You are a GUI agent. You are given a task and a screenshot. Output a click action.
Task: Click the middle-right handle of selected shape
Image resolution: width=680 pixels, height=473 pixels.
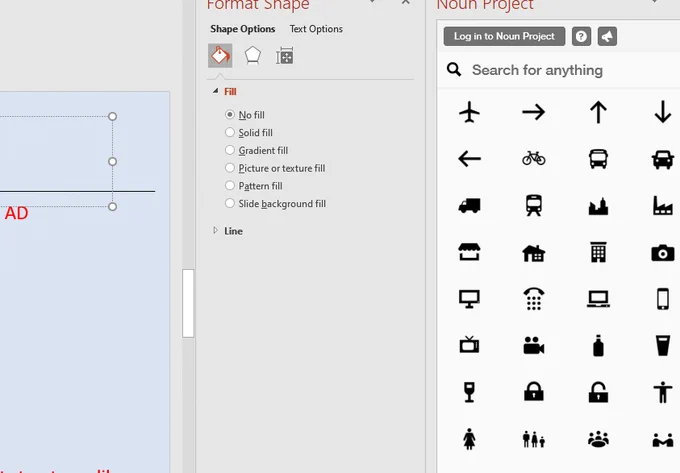tap(112, 161)
